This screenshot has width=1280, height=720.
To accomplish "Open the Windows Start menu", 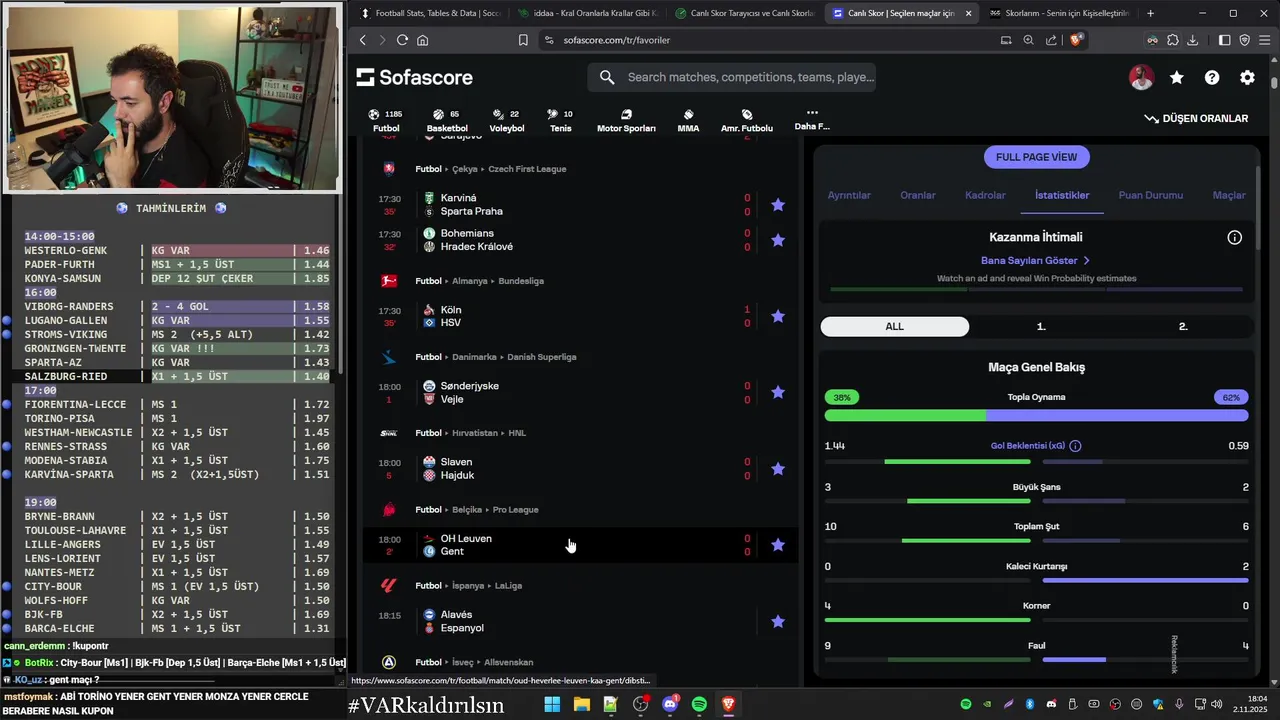I will (552, 704).
